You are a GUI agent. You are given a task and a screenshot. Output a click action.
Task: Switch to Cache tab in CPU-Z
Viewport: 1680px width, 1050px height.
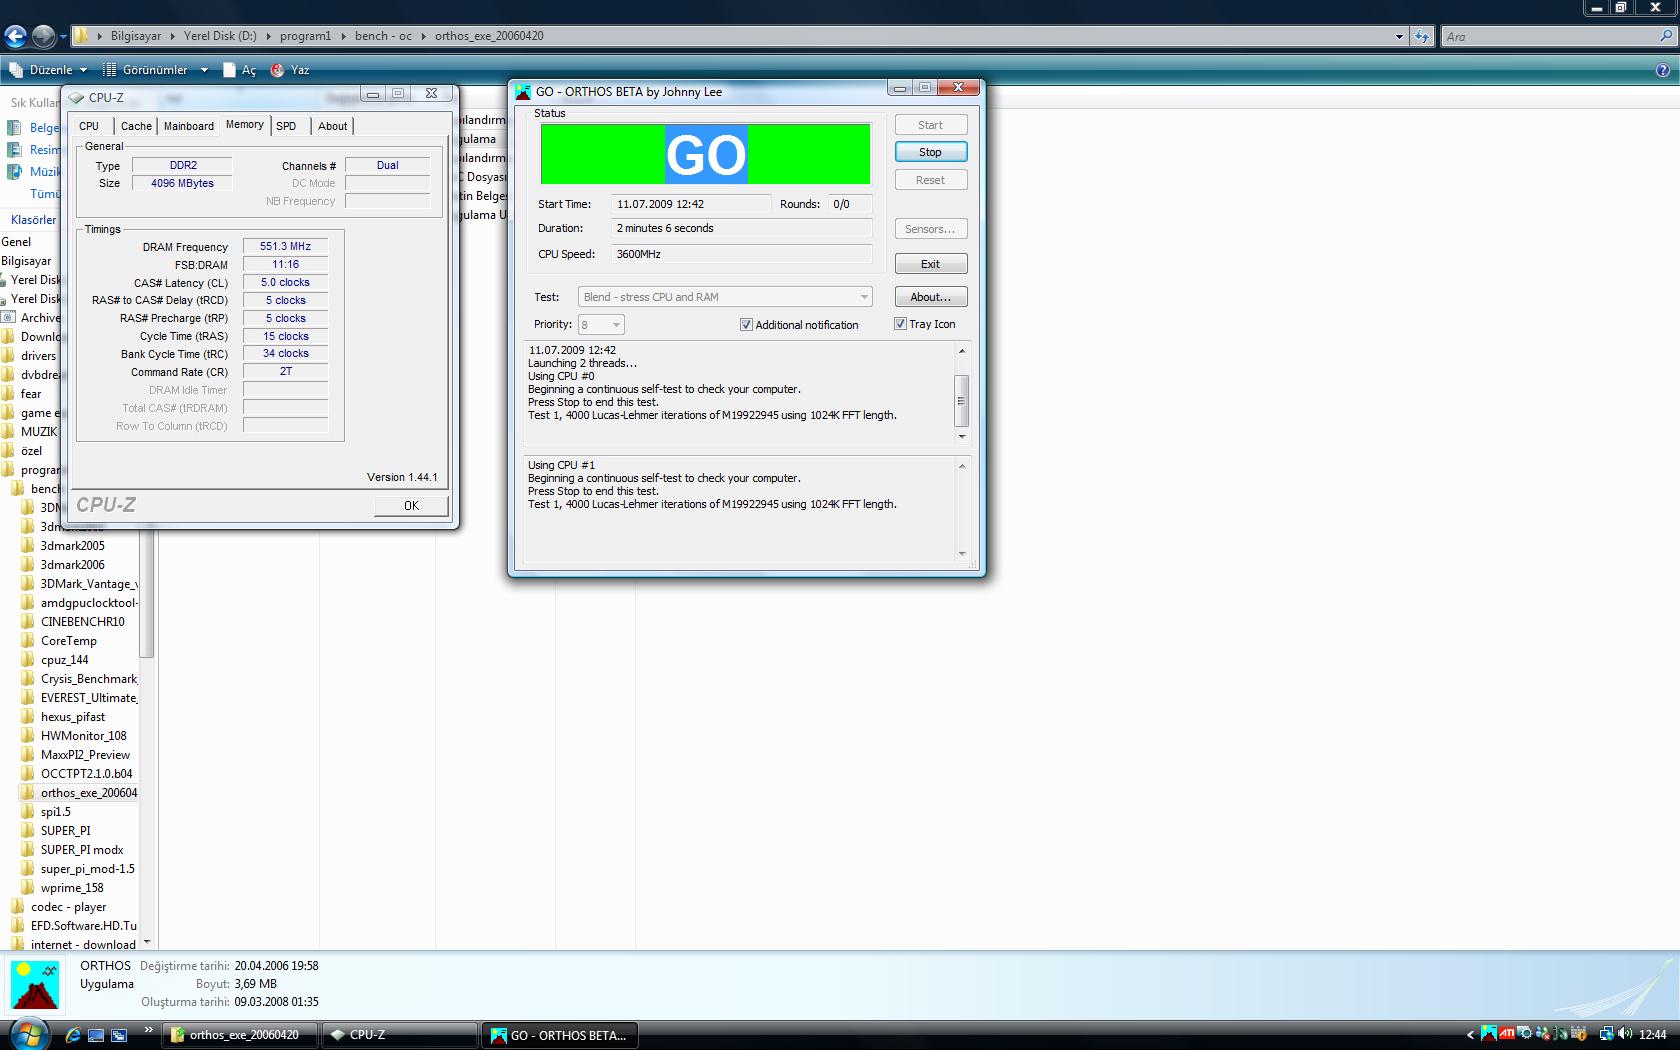point(136,126)
